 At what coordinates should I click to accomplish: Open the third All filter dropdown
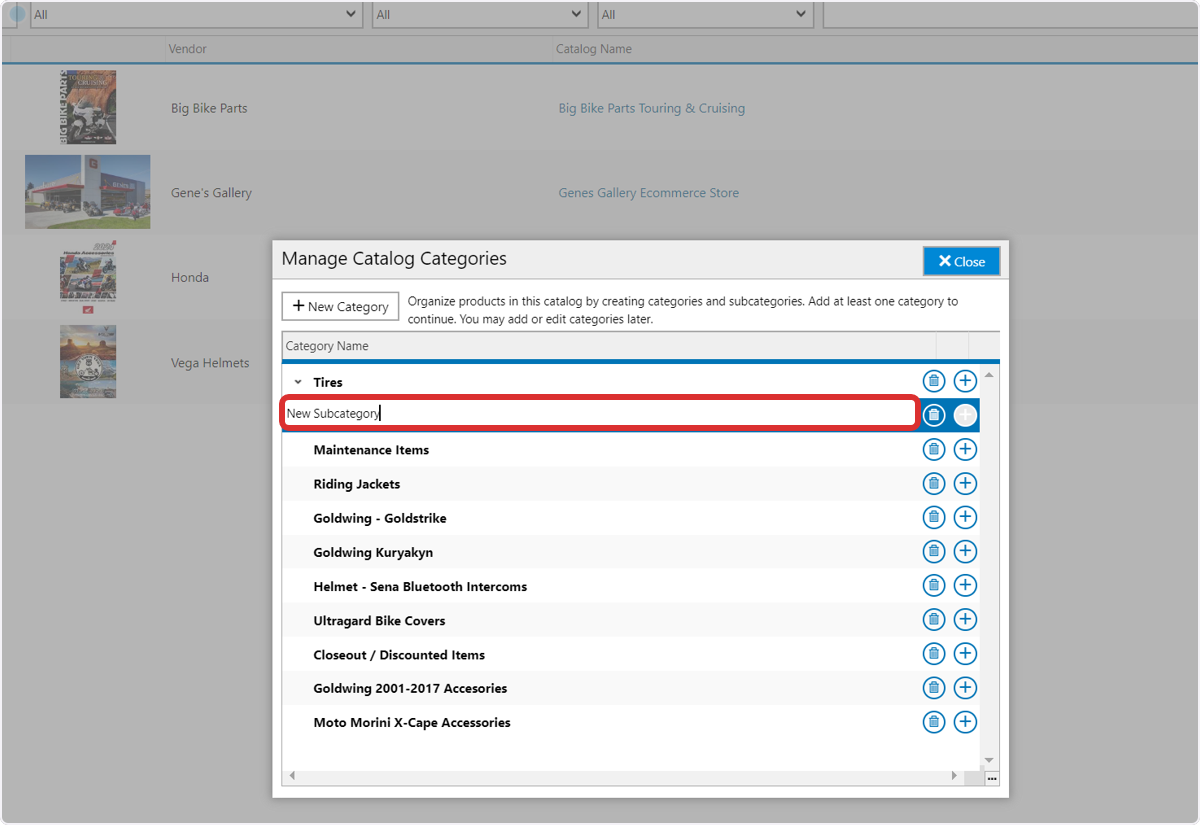[x=705, y=14]
